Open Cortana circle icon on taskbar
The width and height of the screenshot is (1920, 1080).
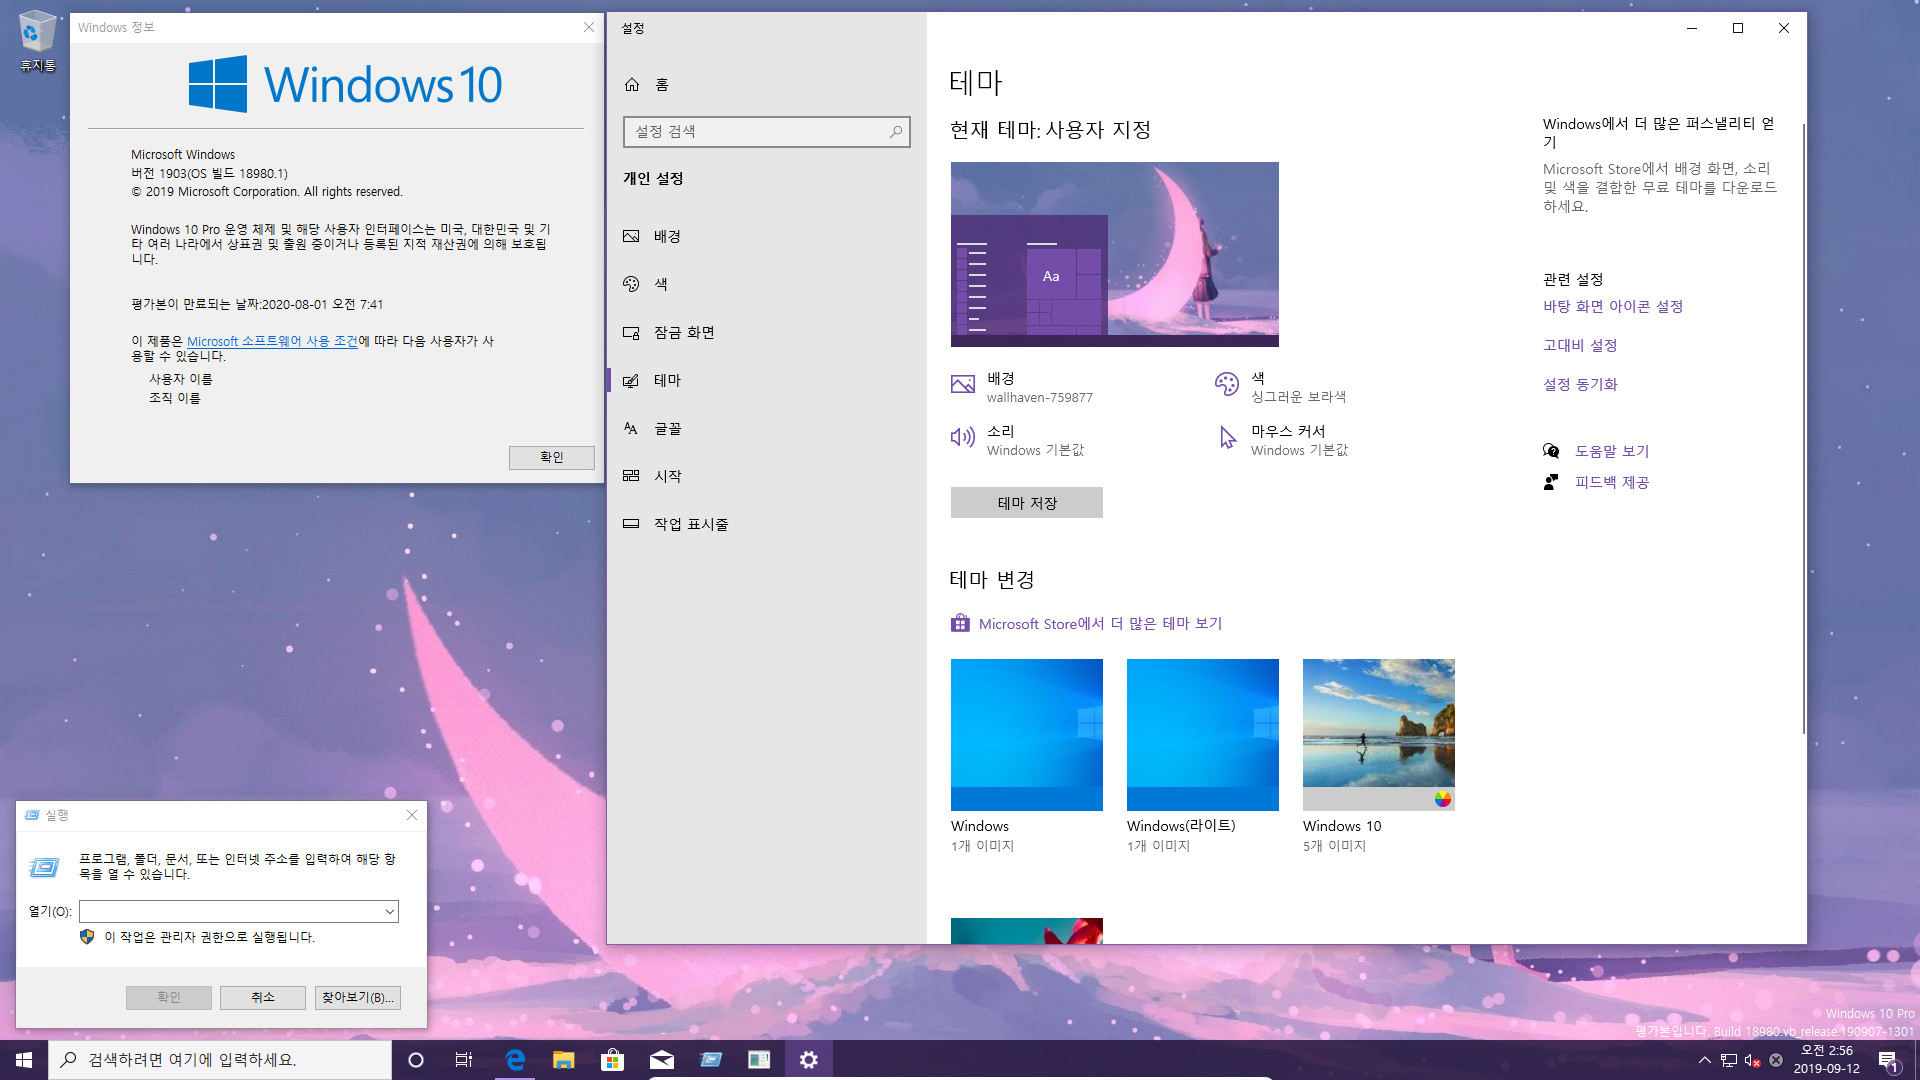click(x=416, y=1060)
